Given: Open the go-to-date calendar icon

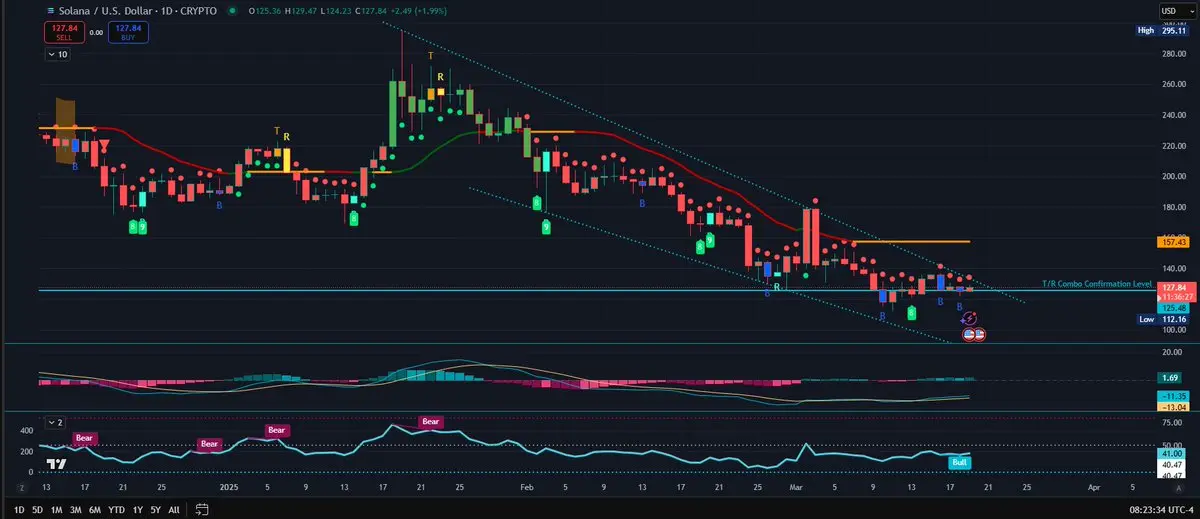Looking at the screenshot, I should (x=202, y=509).
